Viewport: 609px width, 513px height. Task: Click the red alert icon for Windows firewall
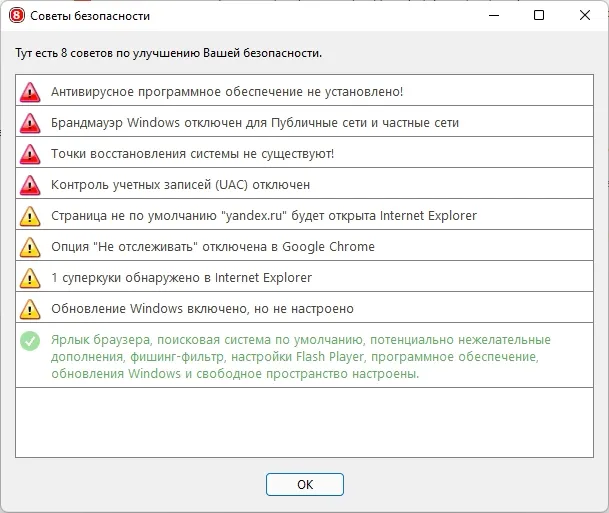30,123
